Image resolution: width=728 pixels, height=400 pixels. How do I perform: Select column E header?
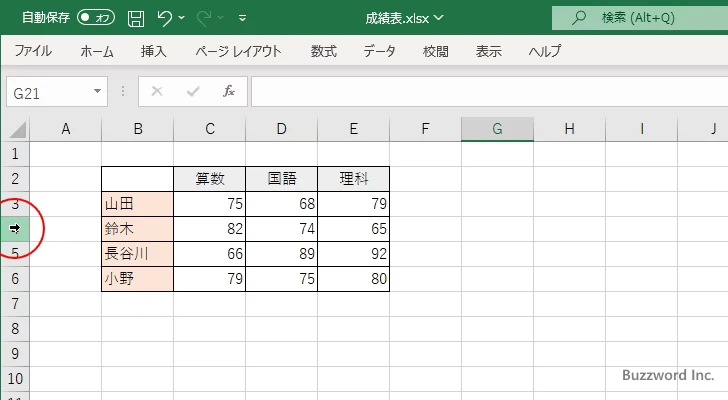click(353, 129)
